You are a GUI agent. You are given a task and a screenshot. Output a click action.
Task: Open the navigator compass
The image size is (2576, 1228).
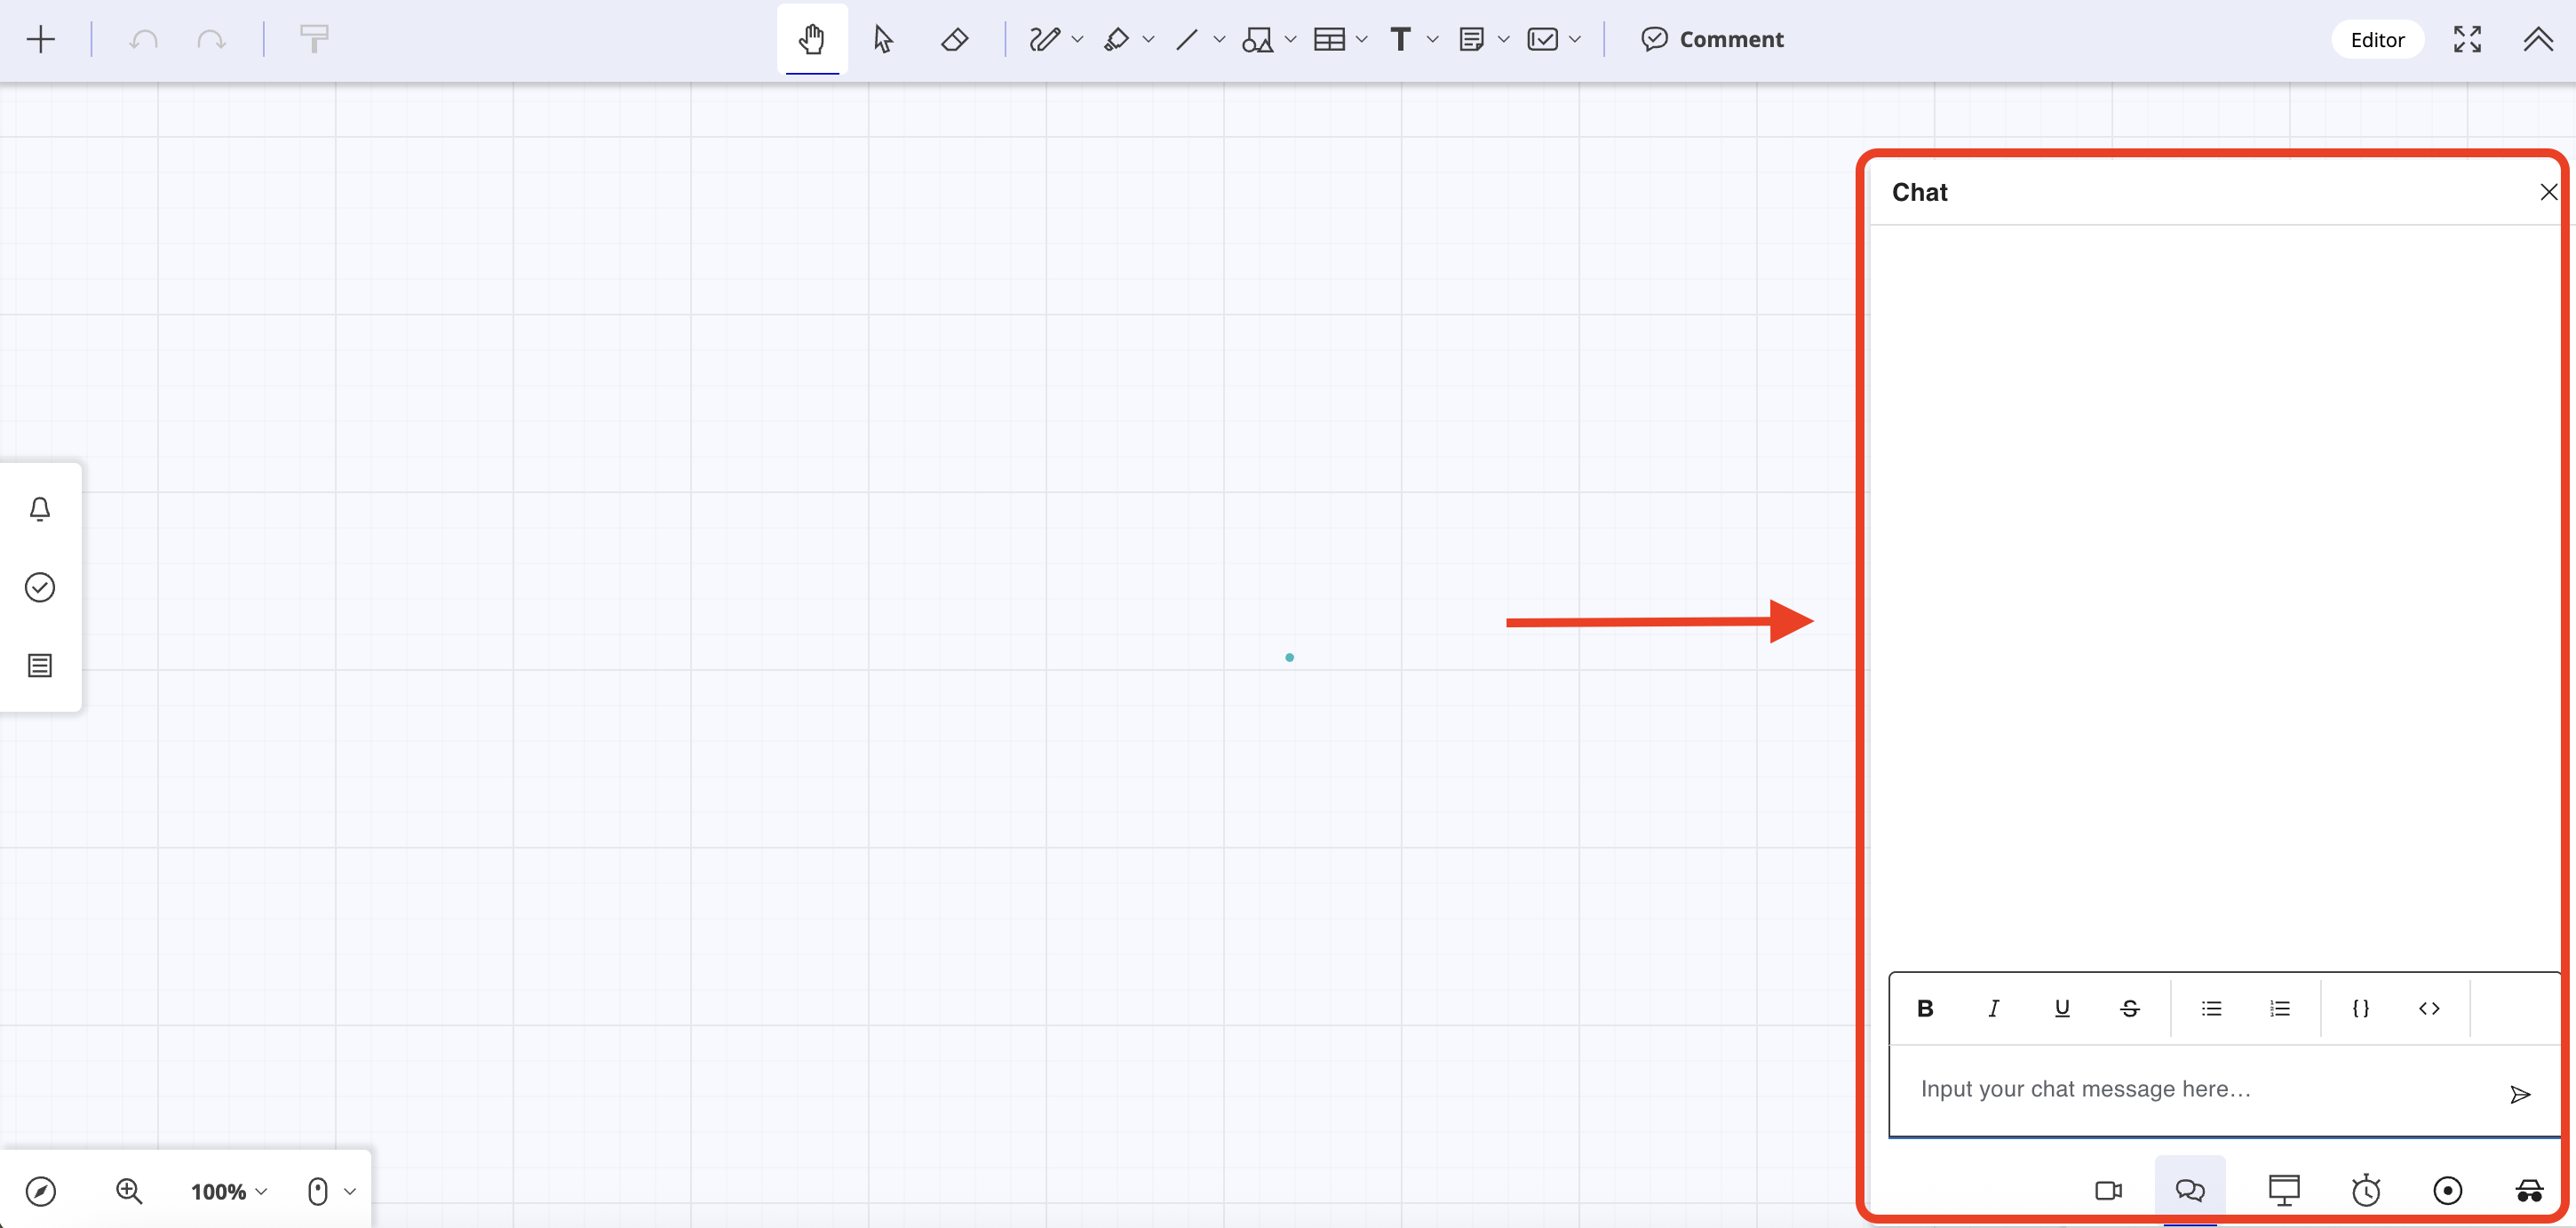[41, 1191]
